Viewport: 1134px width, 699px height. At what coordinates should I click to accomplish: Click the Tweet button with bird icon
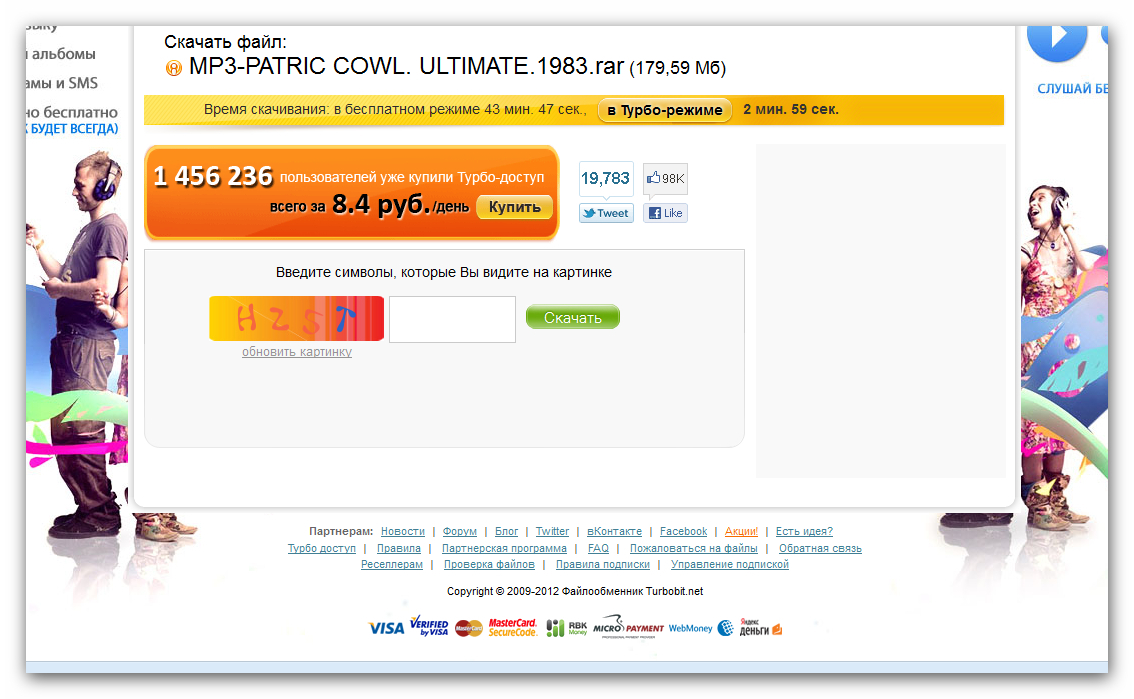point(606,213)
